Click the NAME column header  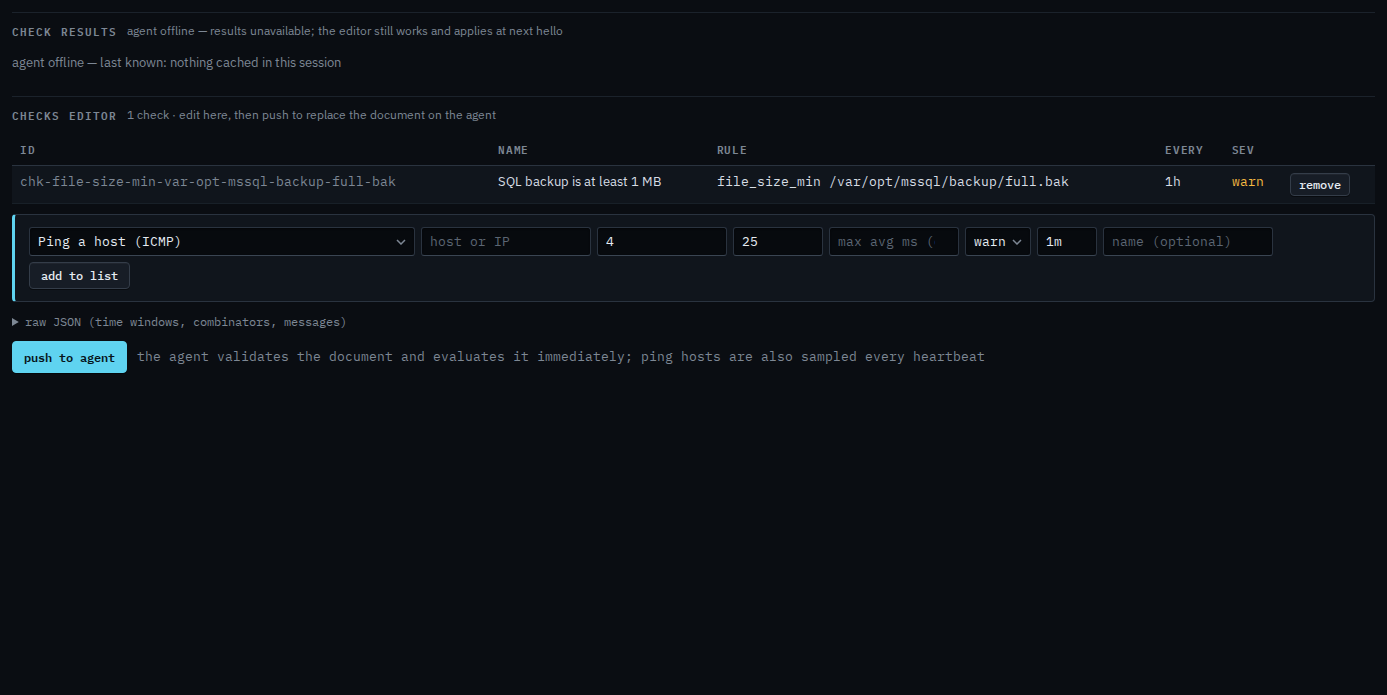(513, 150)
